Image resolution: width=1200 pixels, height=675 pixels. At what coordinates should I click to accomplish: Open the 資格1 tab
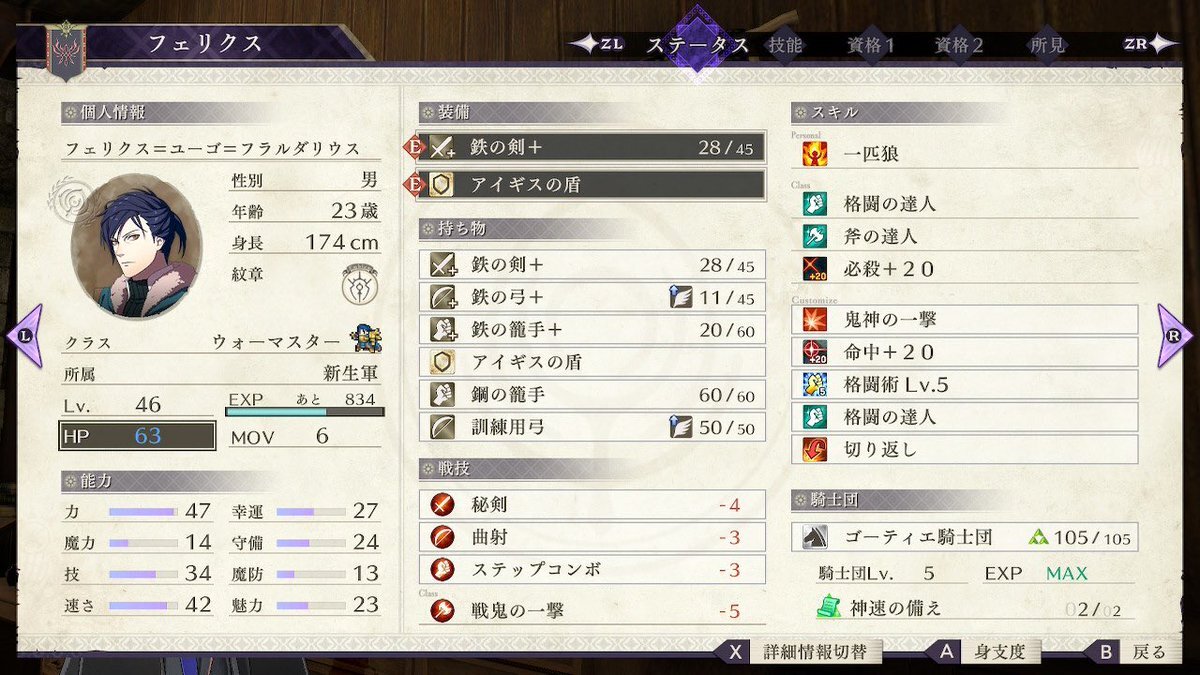(x=871, y=45)
